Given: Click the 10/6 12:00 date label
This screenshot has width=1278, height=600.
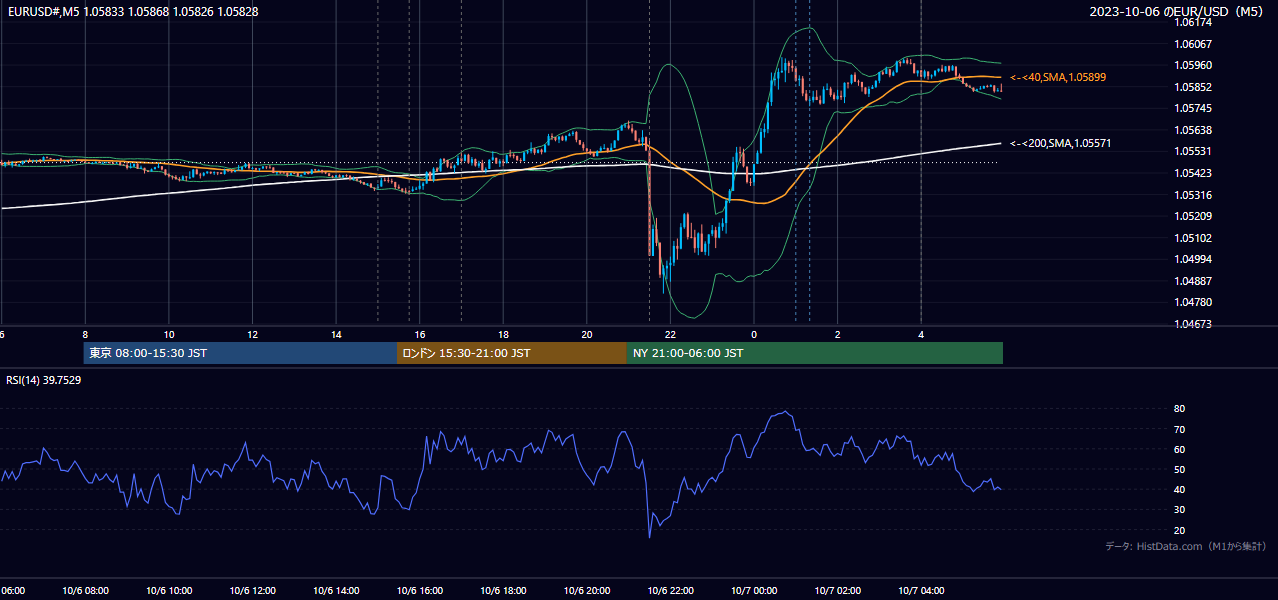Looking at the screenshot, I should (251, 591).
